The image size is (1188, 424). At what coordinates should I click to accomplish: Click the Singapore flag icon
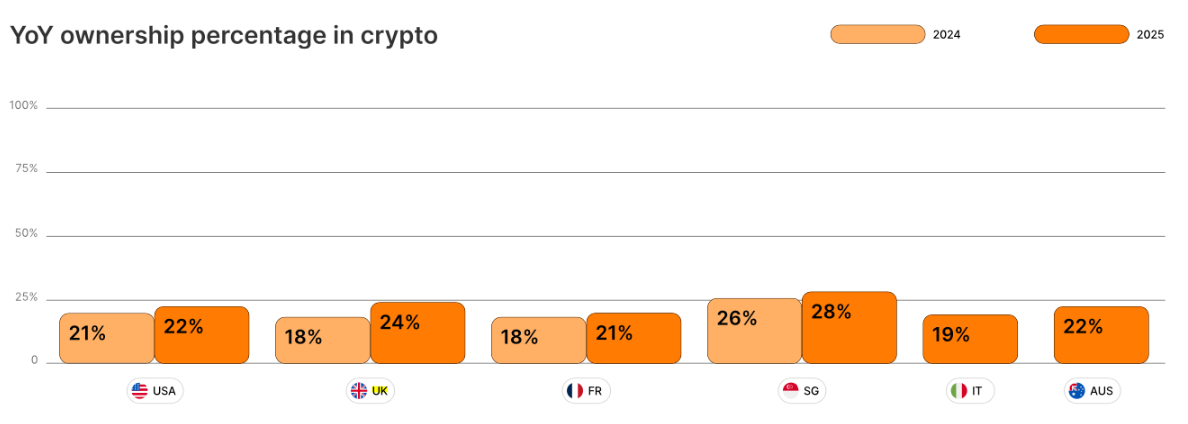coord(790,391)
